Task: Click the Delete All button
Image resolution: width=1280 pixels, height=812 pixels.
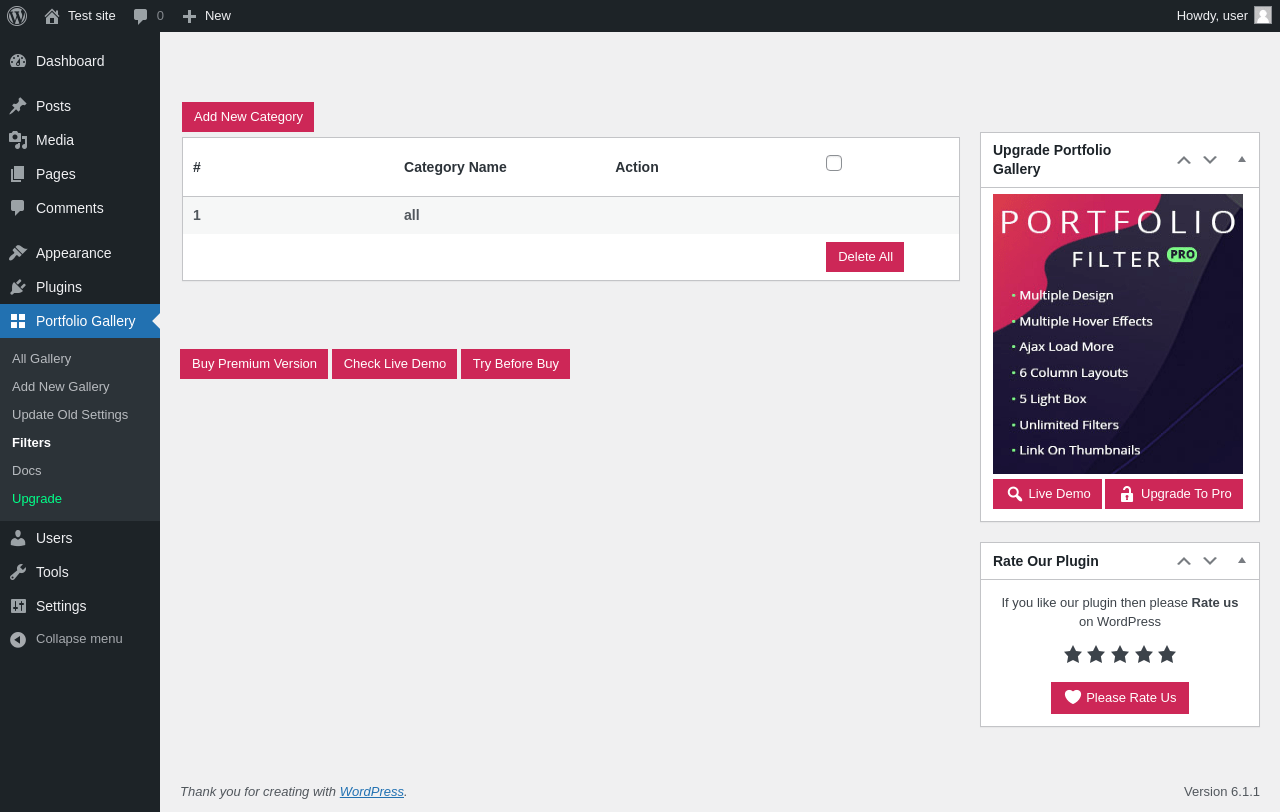Action: [865, 257]
